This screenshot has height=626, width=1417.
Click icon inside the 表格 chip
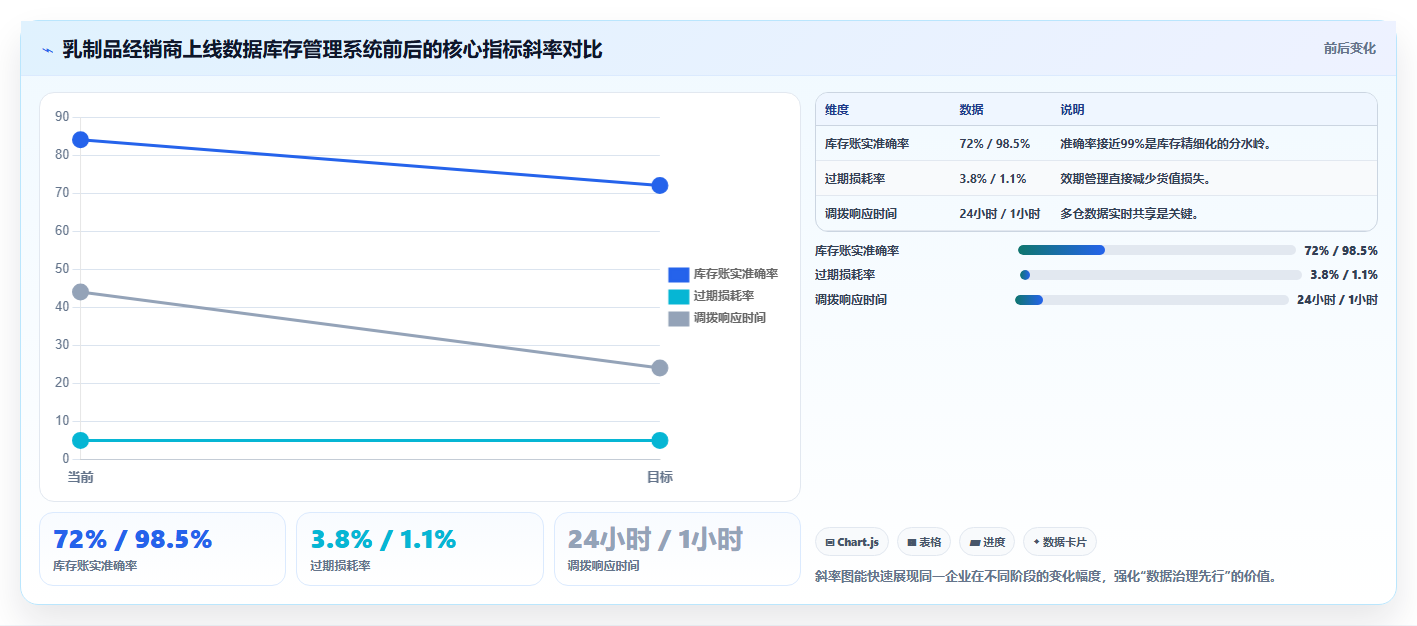tap(912, 542)
